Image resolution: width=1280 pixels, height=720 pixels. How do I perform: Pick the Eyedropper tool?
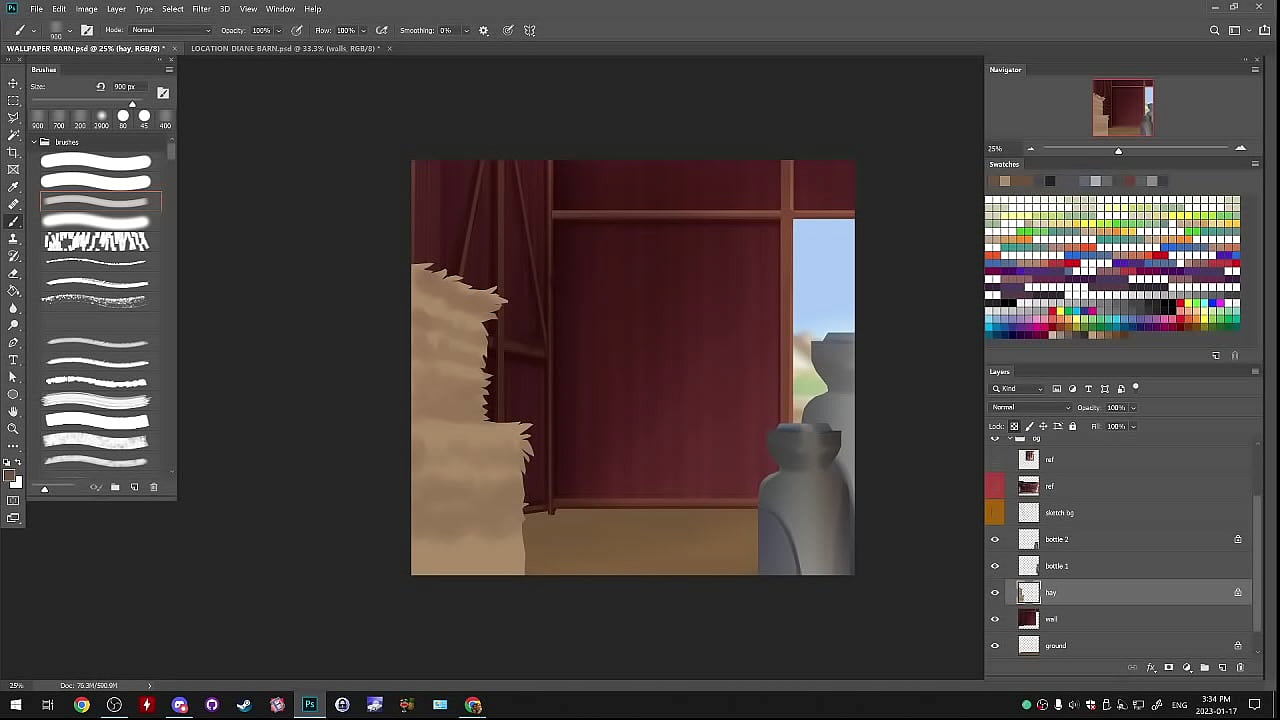click(x=13, y=187)
